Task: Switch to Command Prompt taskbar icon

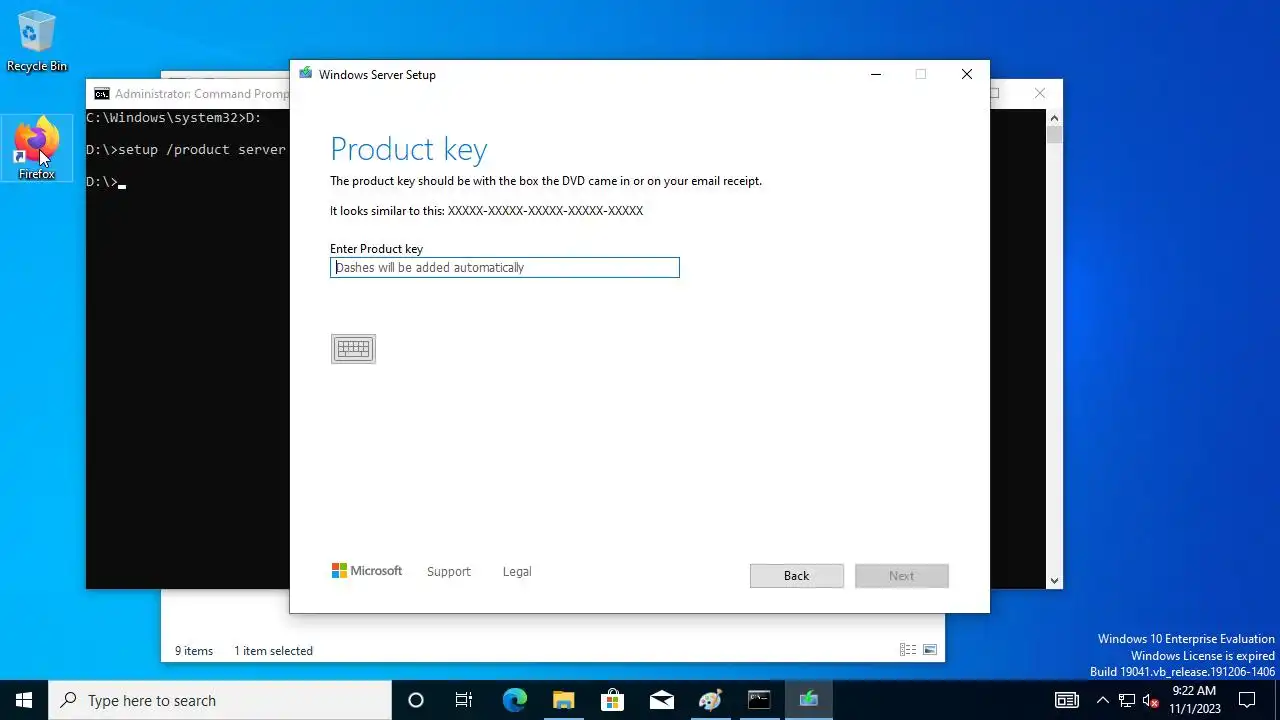Action: [759, 700]
